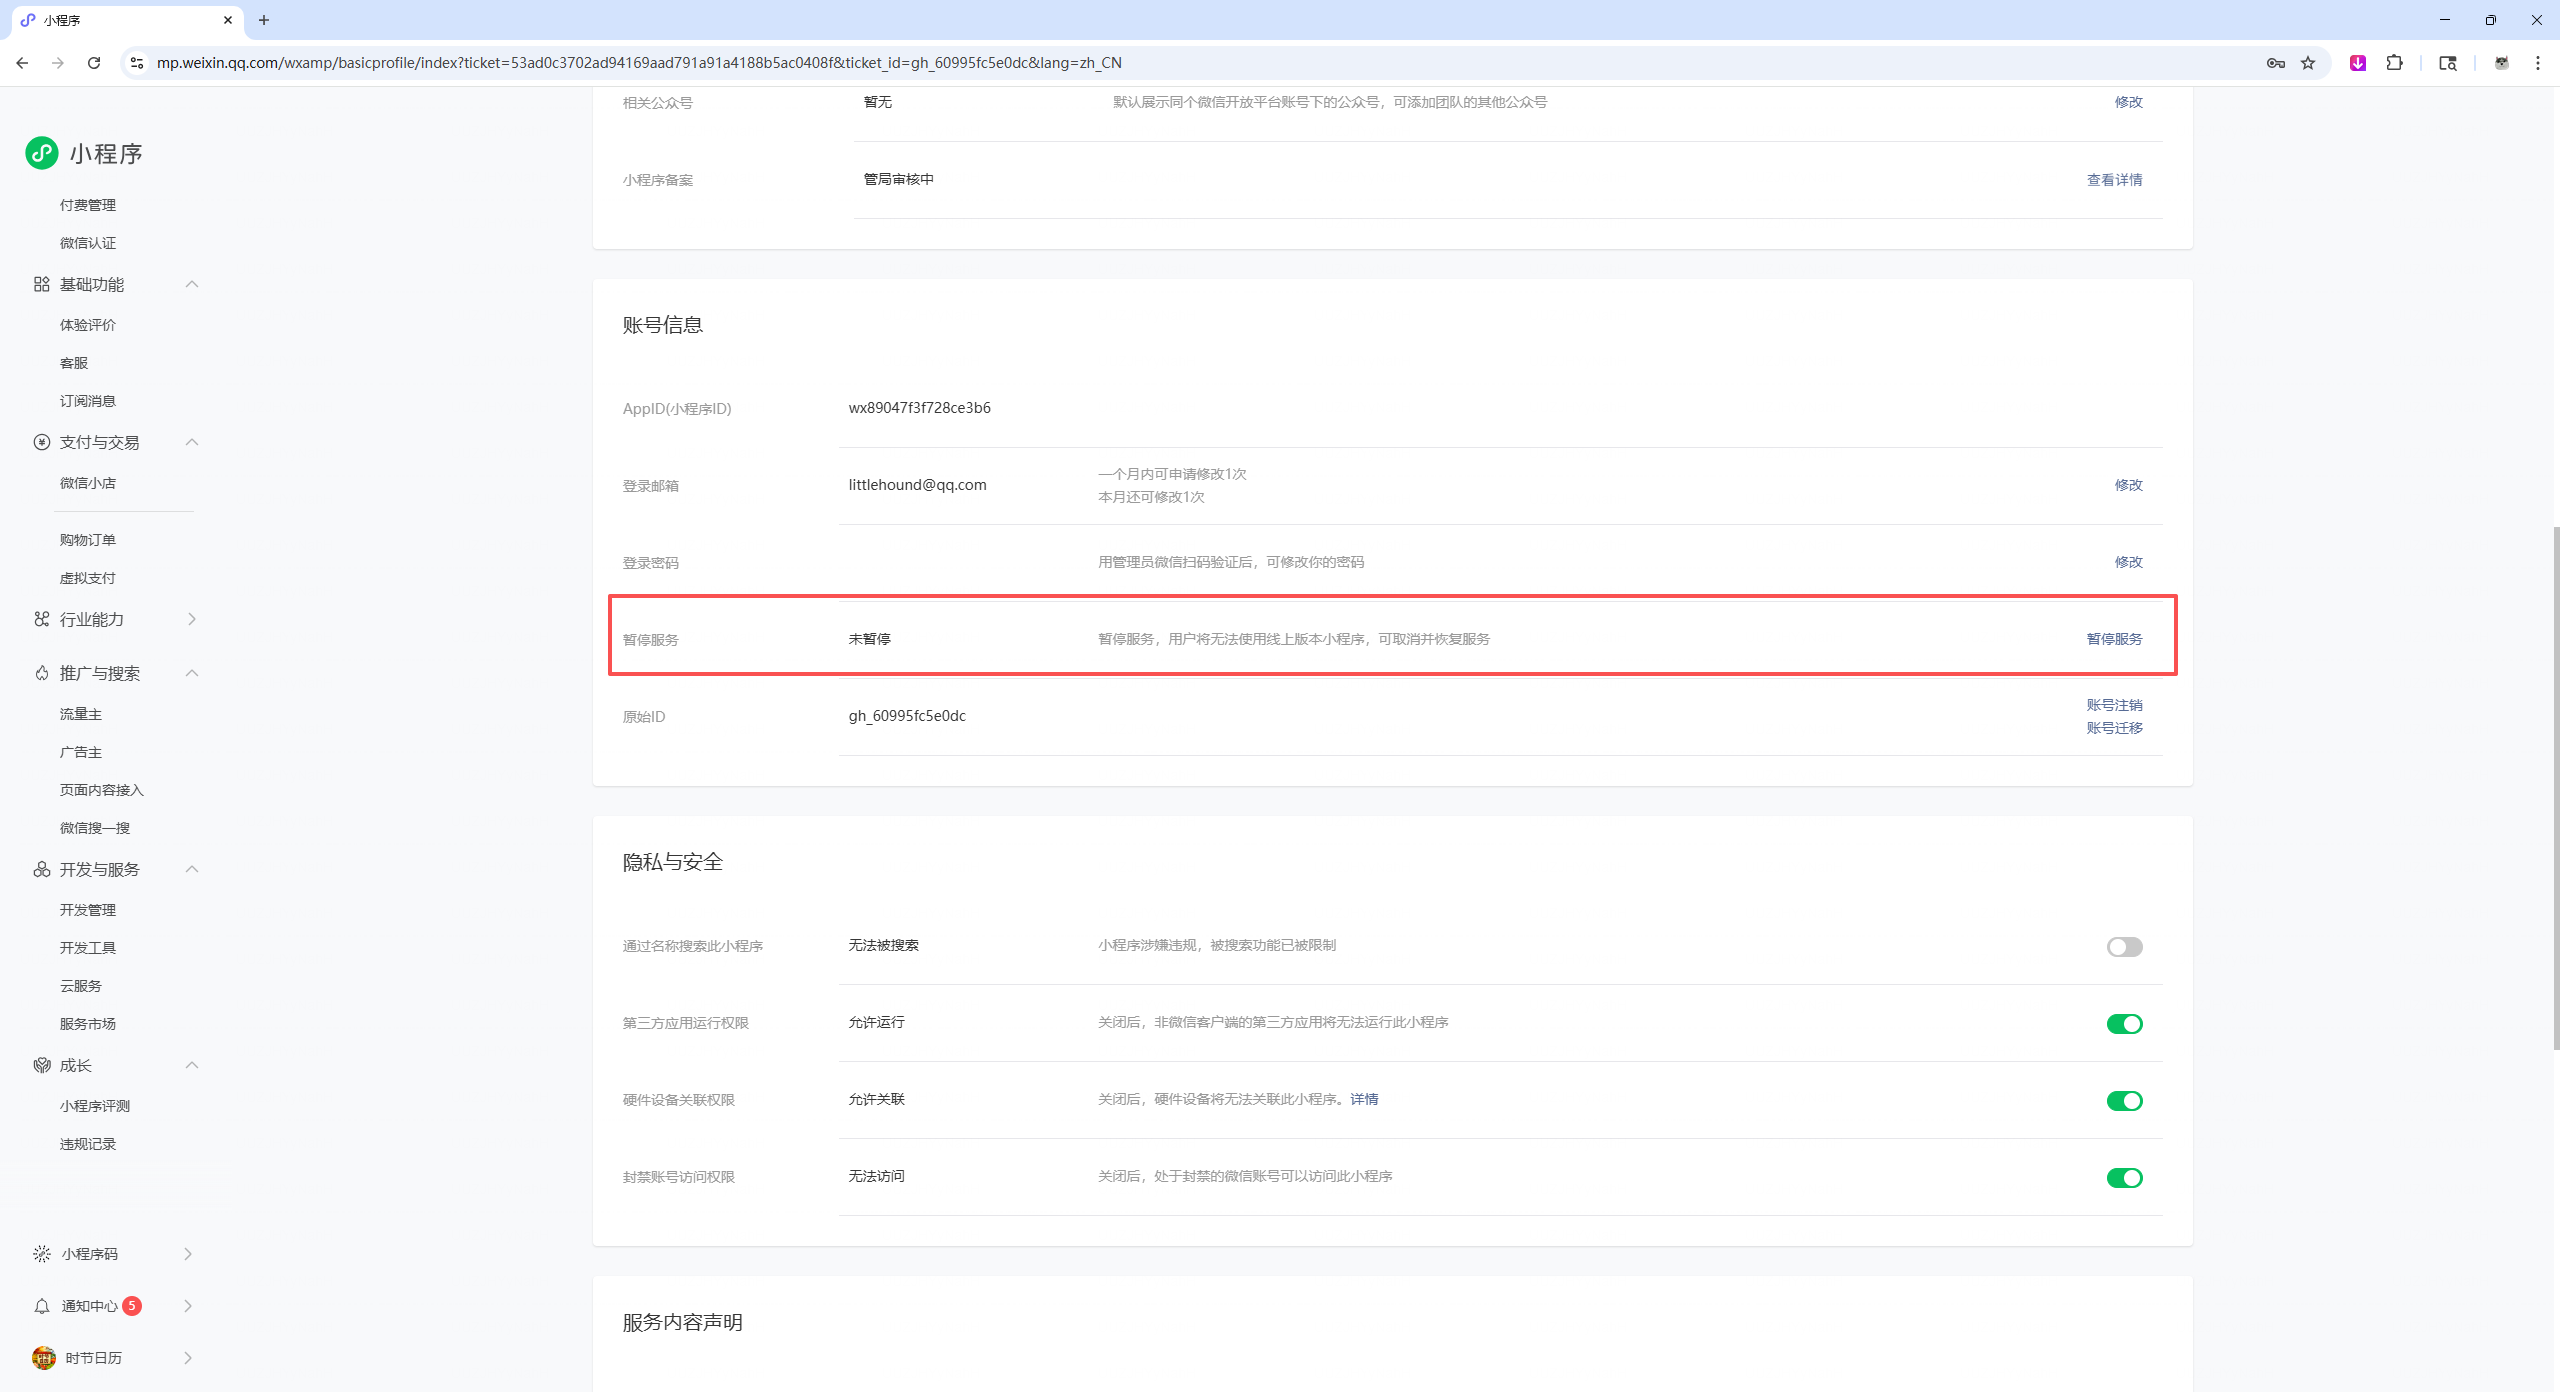Expand the 行业能力 menu

click(x=192, y=620)
